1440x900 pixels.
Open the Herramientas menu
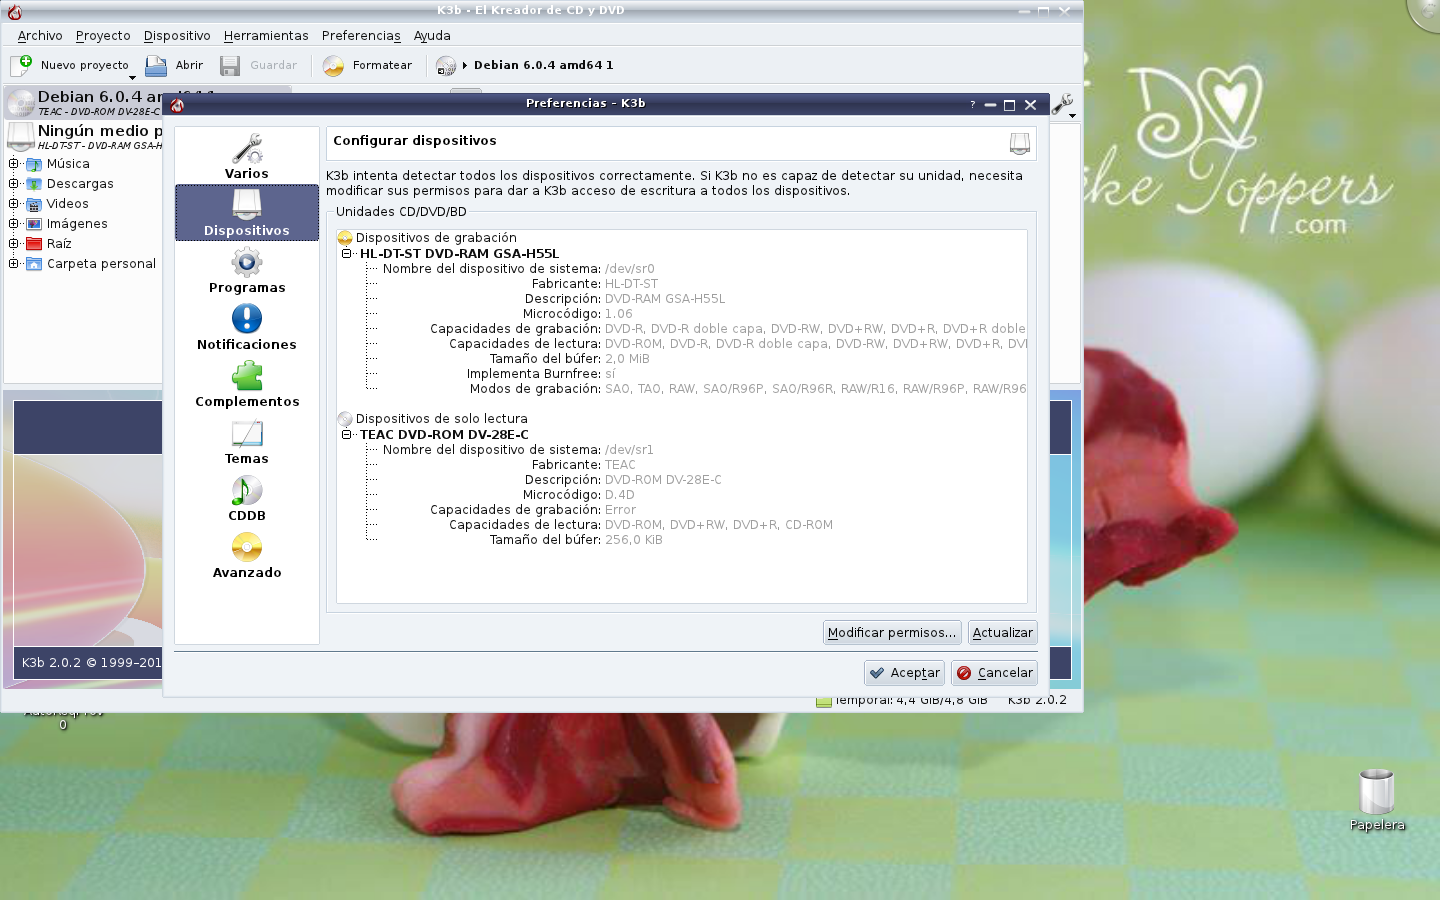click(266, 36)
